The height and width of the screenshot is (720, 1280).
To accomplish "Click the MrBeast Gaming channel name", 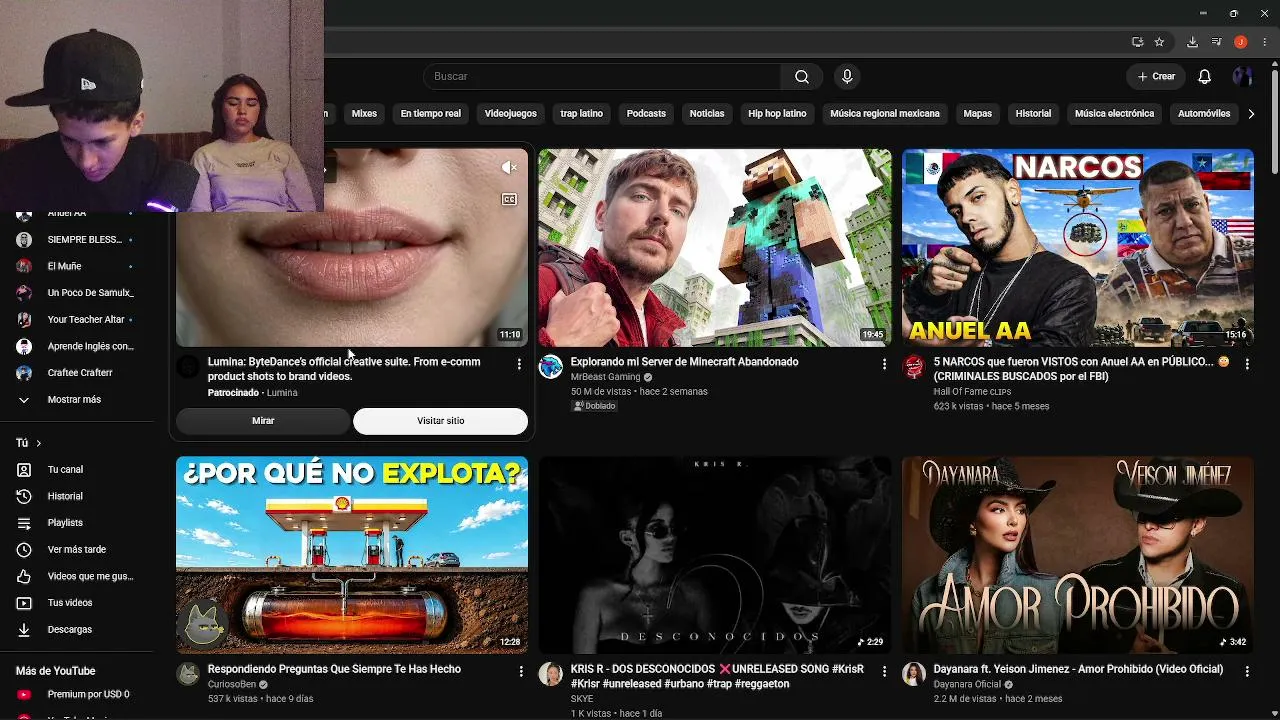I will [x=605, y=377].
